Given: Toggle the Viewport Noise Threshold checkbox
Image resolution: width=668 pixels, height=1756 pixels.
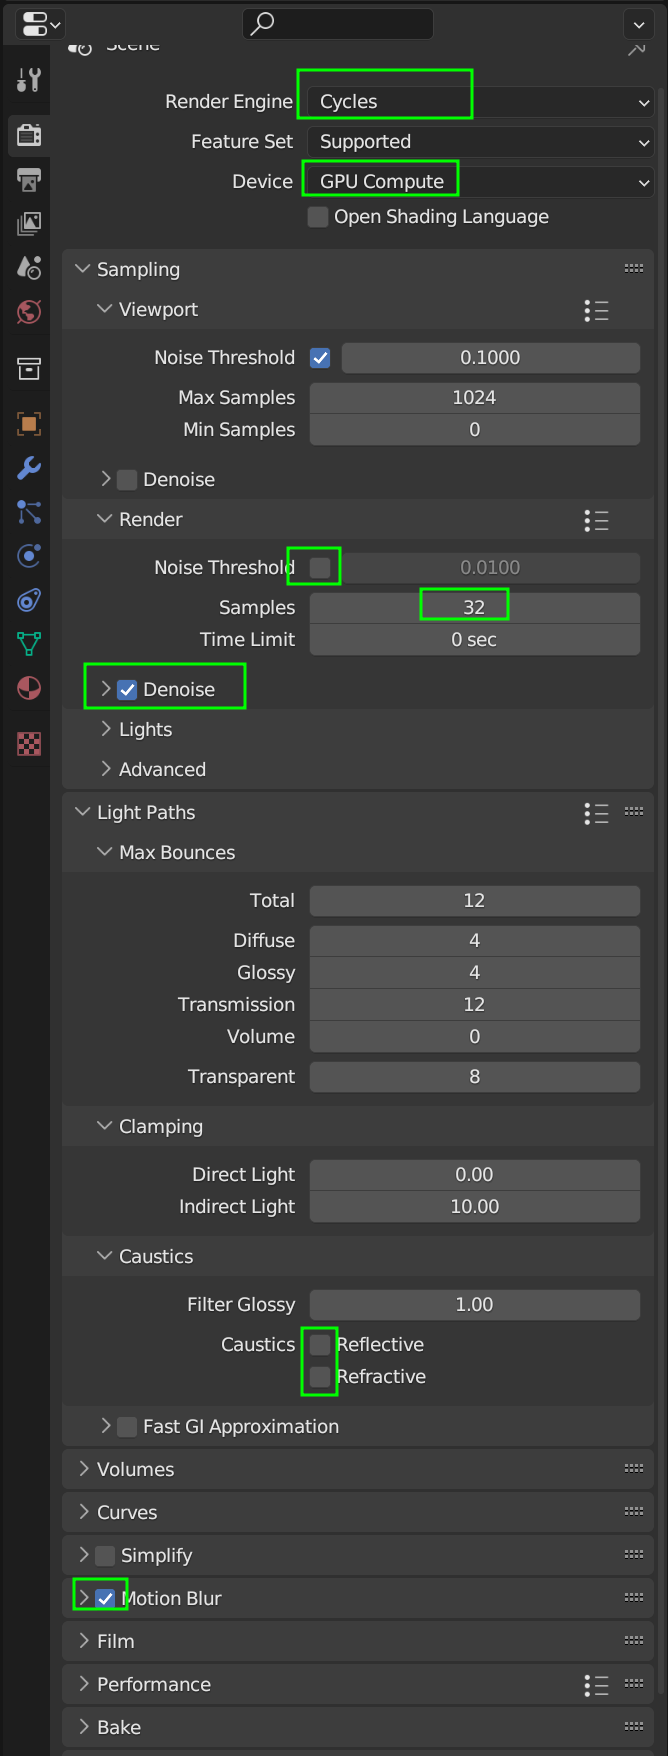Looking at the screenshot, I should (x=320, y=358).
